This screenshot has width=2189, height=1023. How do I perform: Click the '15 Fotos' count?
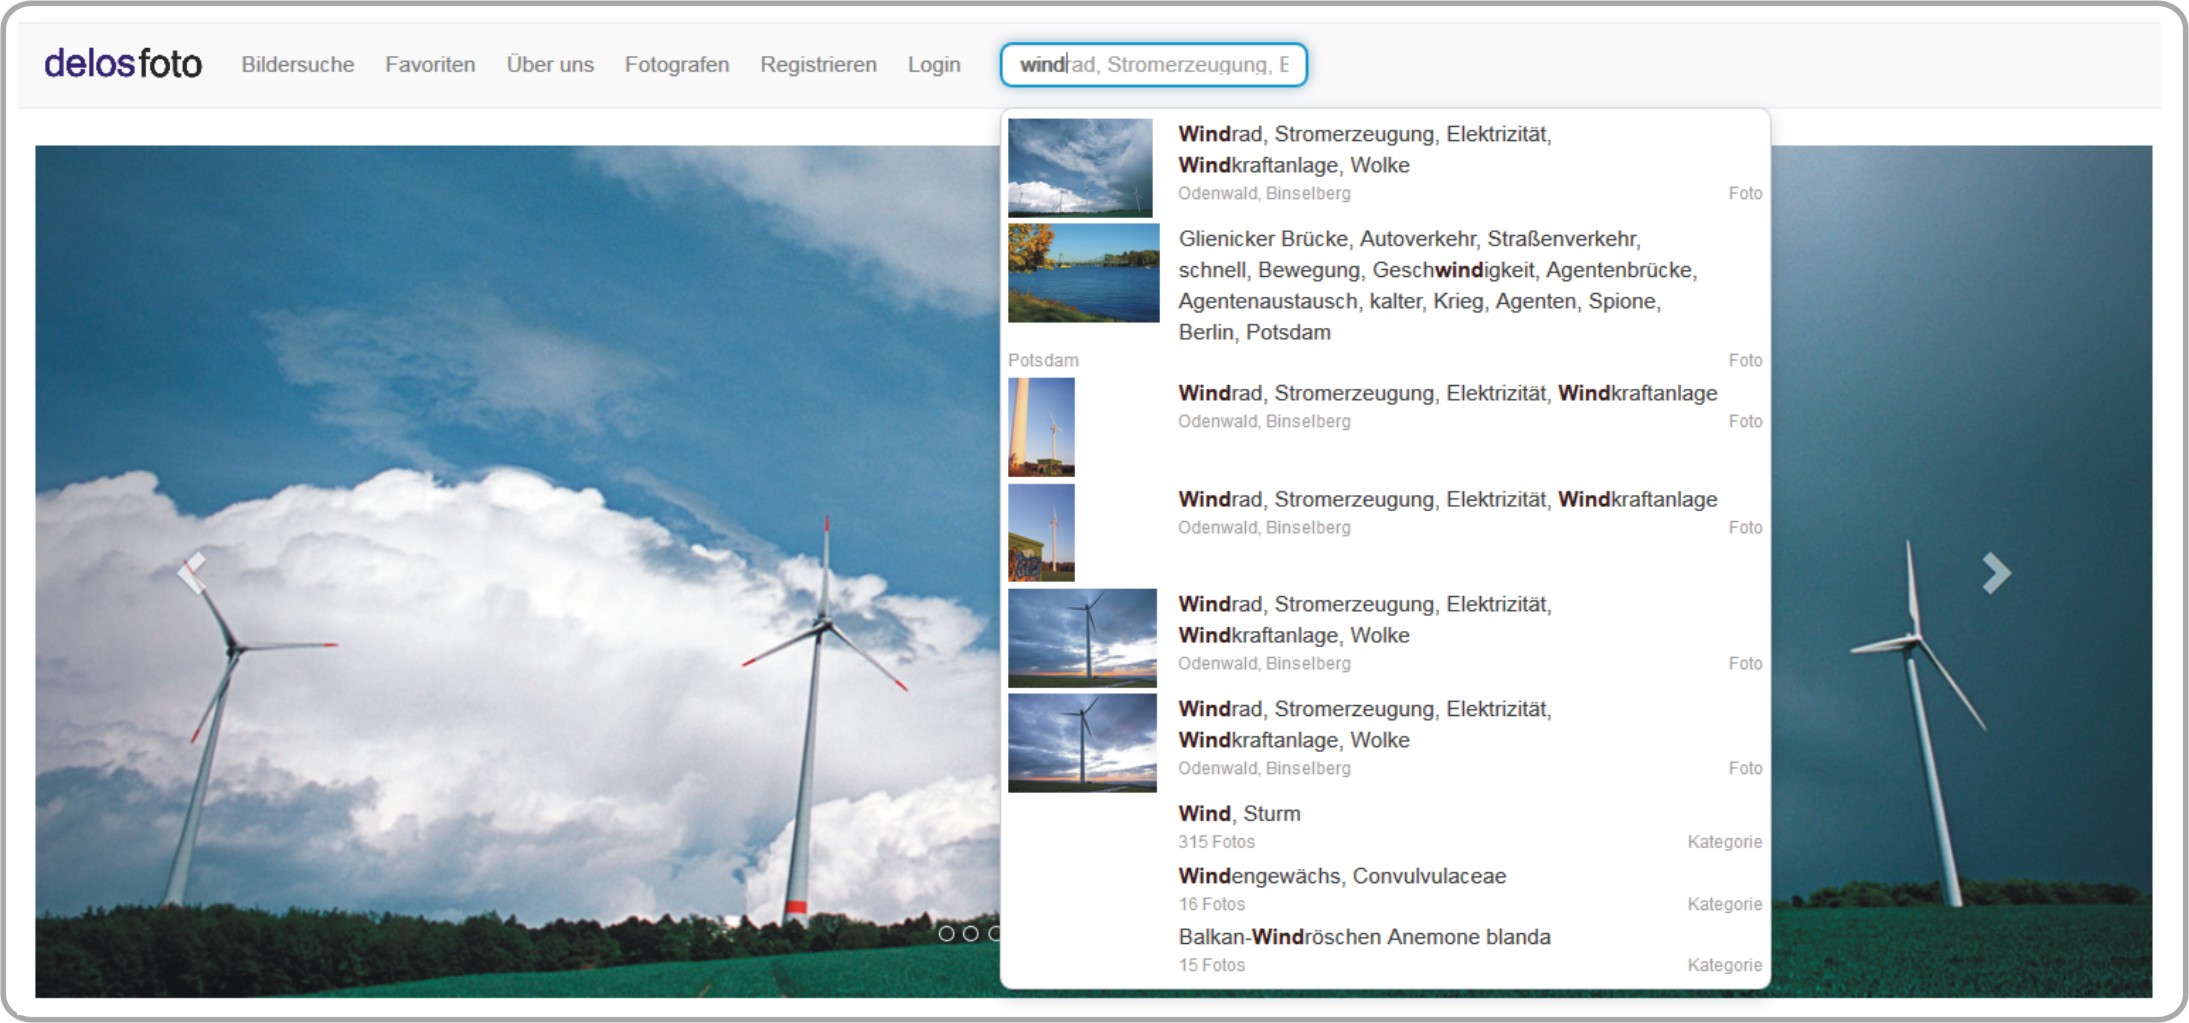tap(1211, 965)
